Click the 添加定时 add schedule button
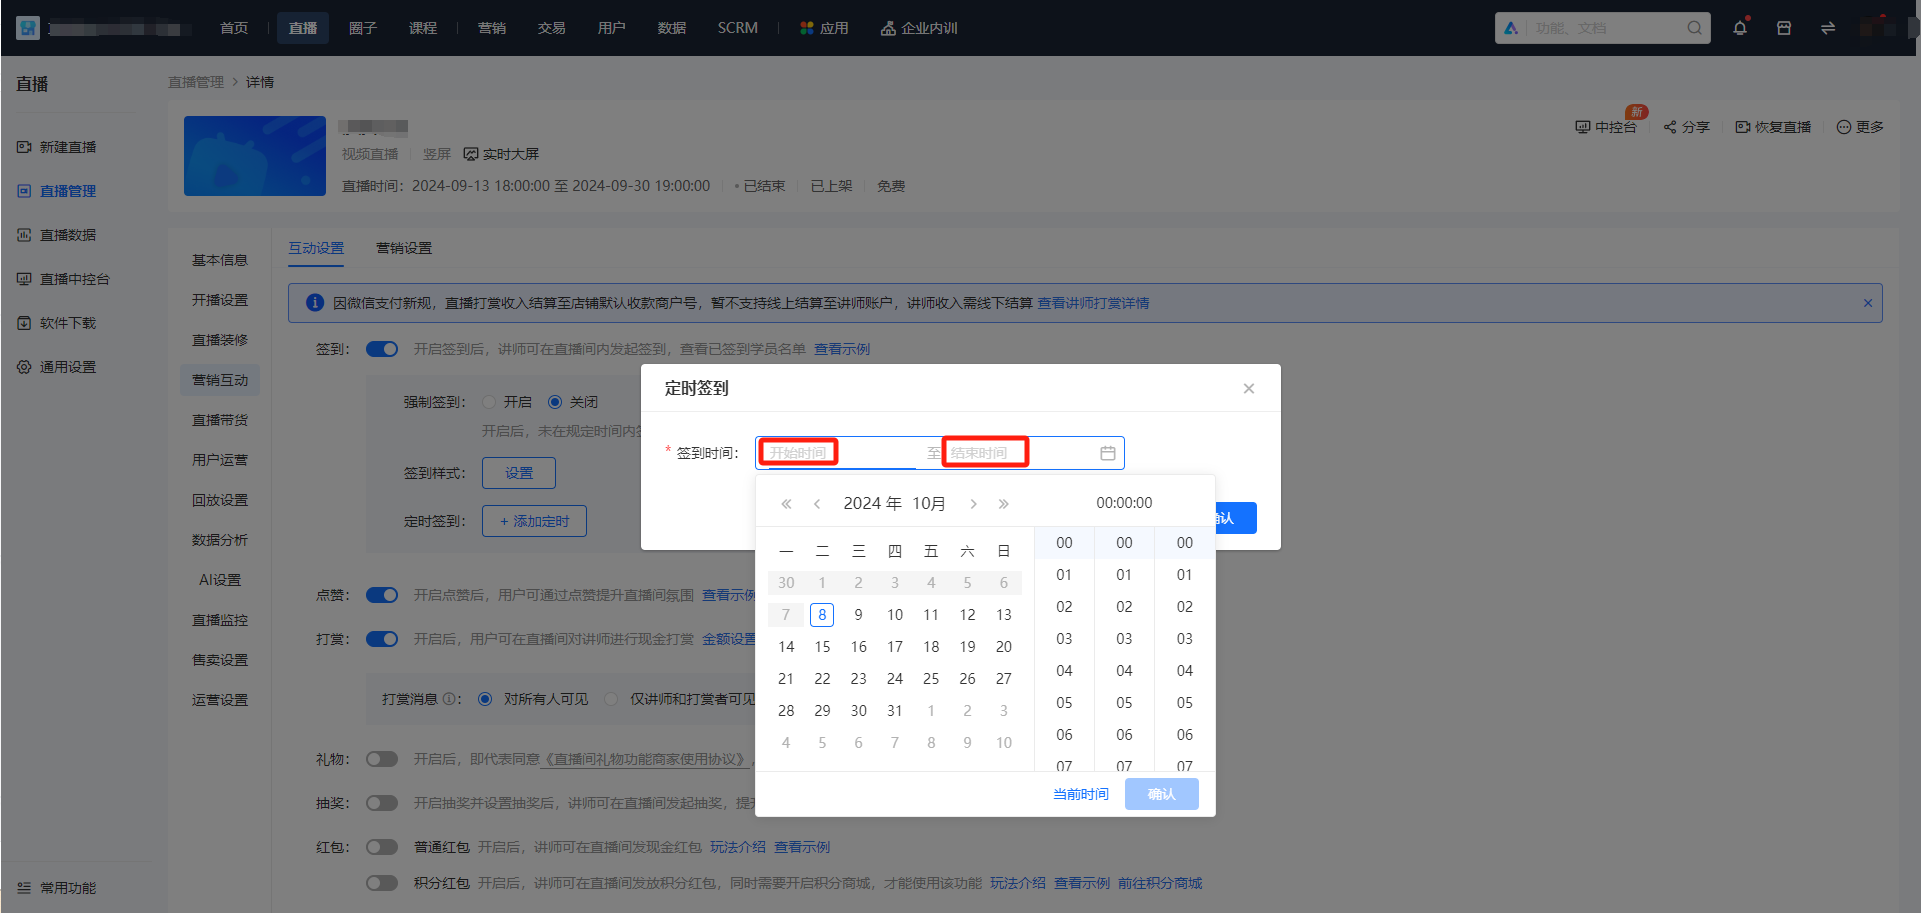This screenshot has width=1921, height=913. (x=534, y=521)
